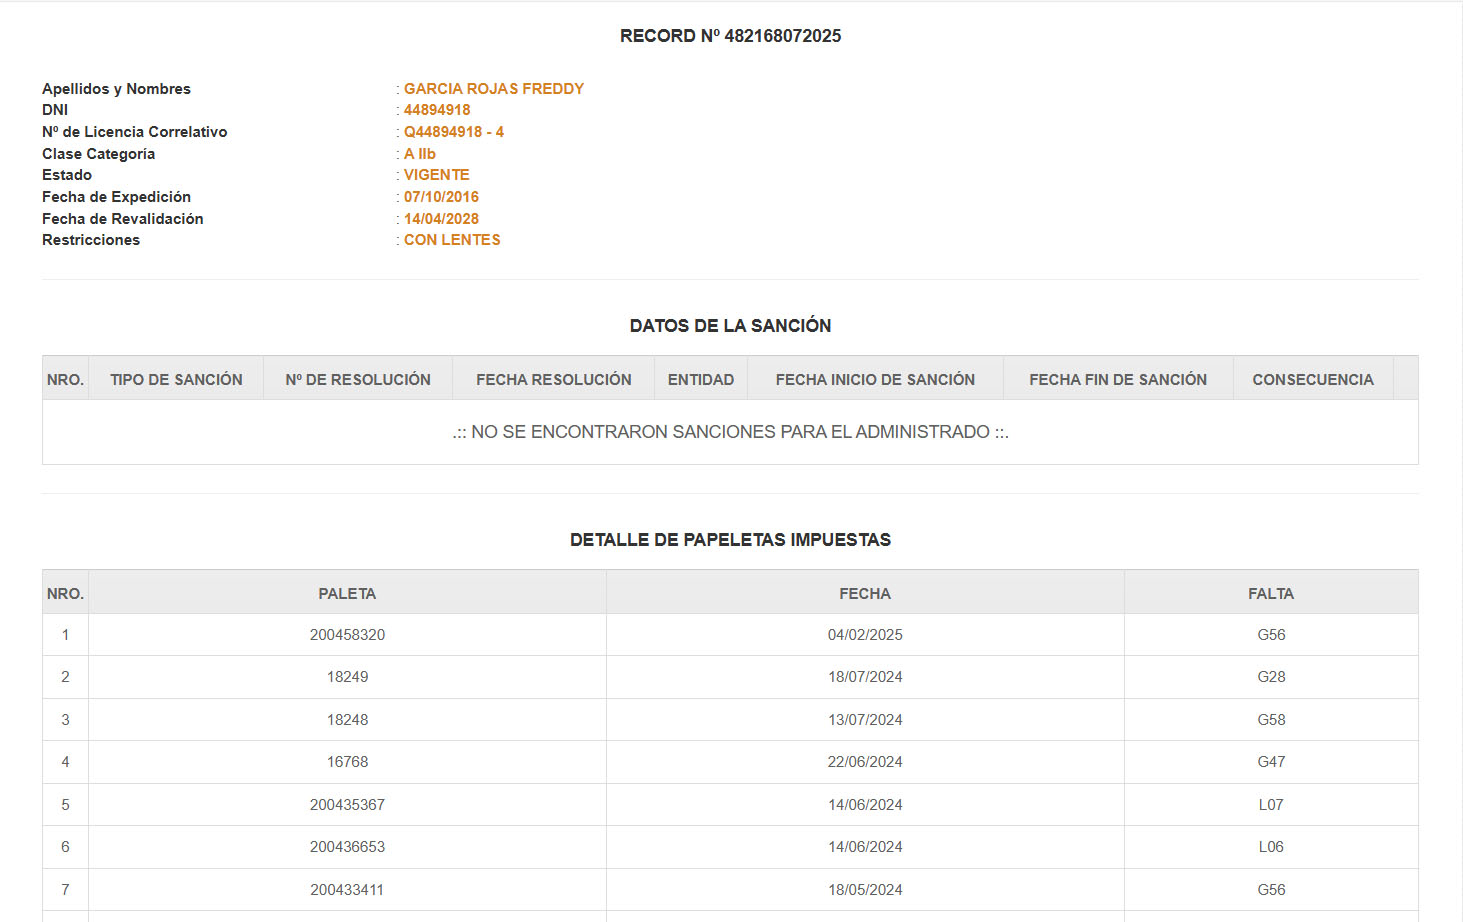This screenshot has height=922, width=1463.
Task: Click the TIPO DE SANCIÓN column header
Action: 176,380
